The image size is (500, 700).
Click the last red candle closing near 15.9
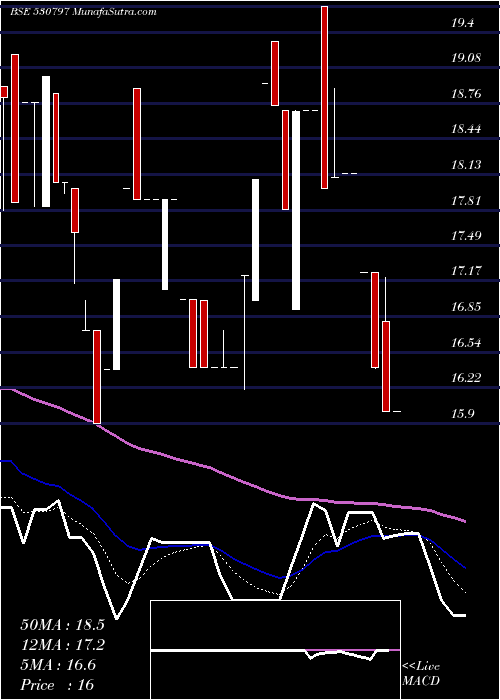[386, 366]
